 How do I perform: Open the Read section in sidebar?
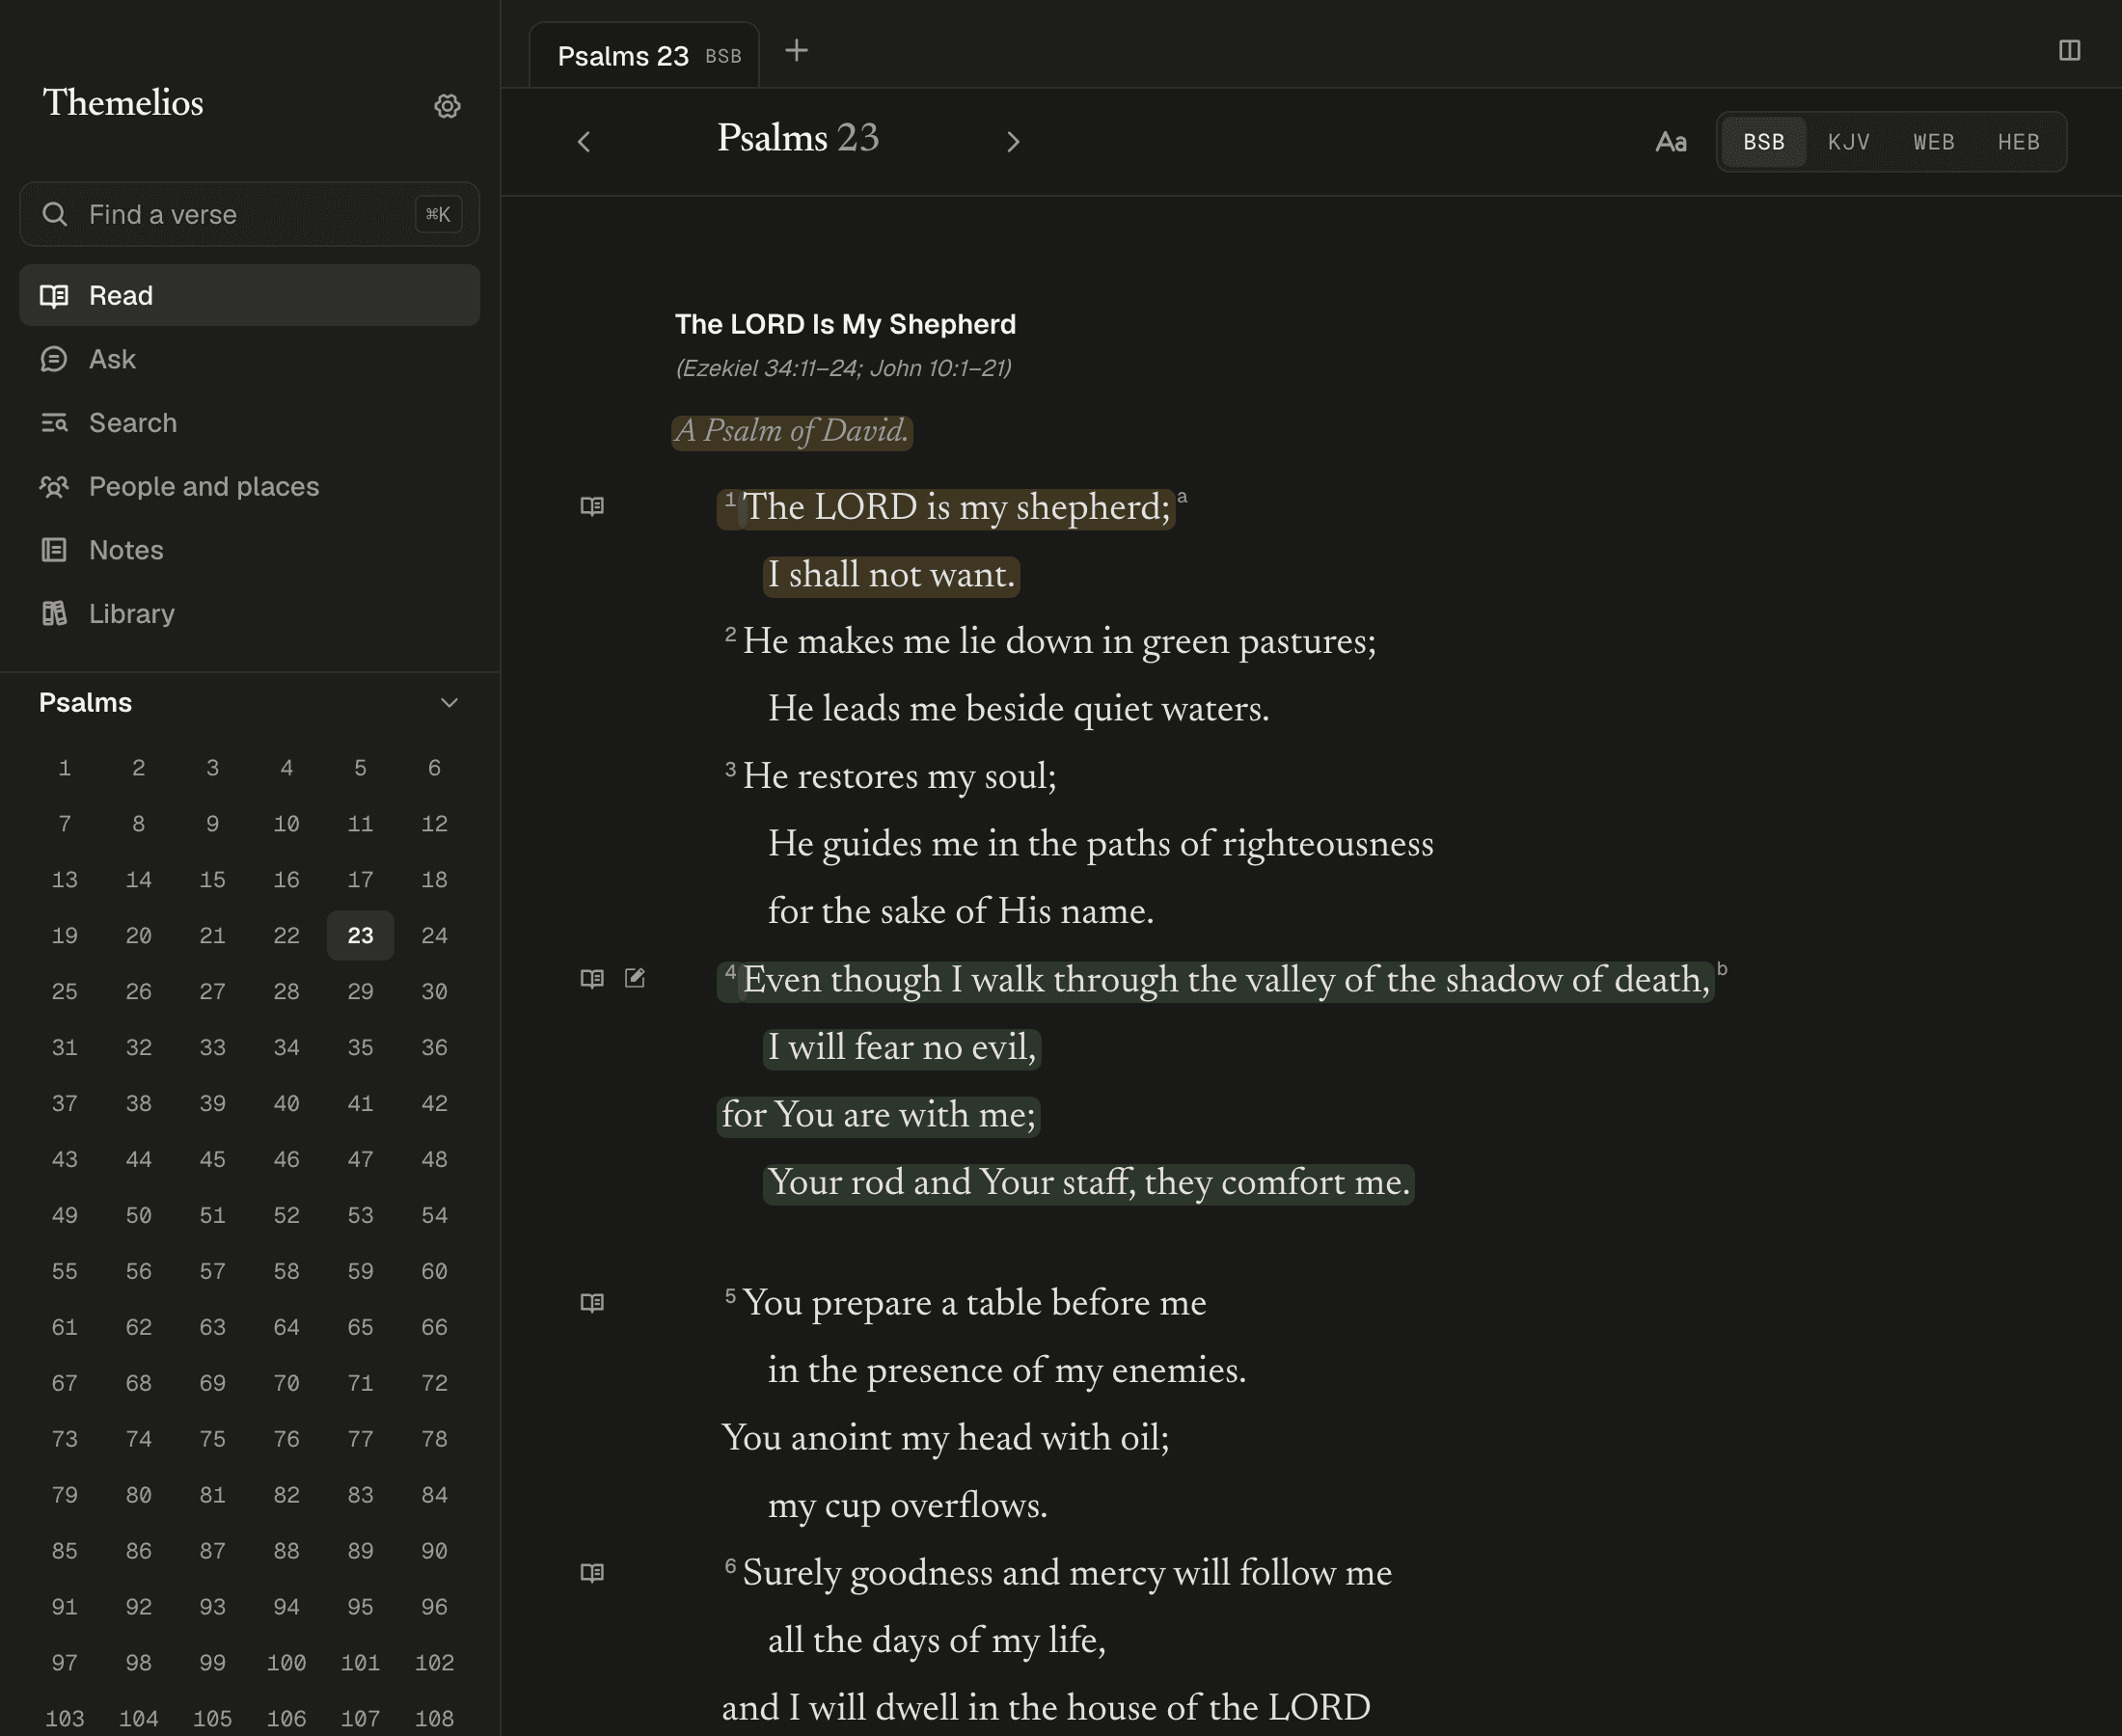point(249,295)
